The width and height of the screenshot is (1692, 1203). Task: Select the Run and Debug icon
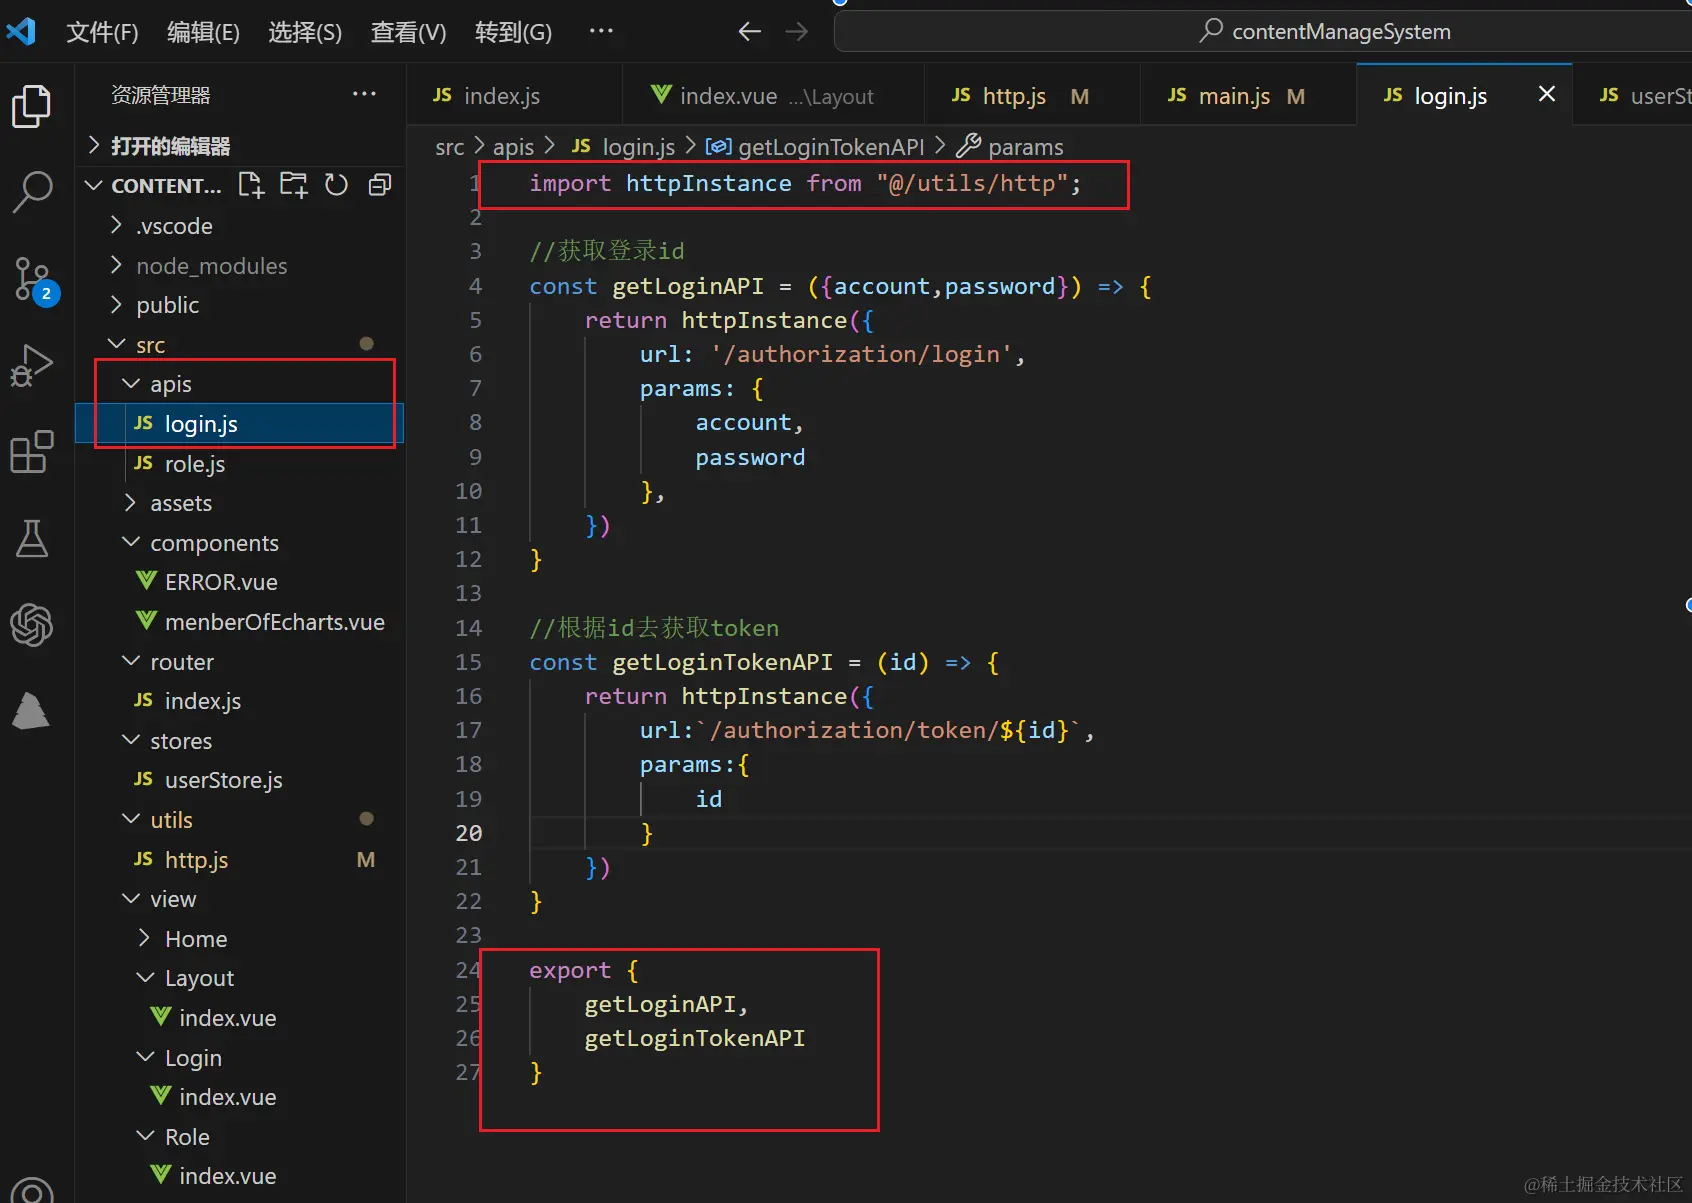click(33, 366)
